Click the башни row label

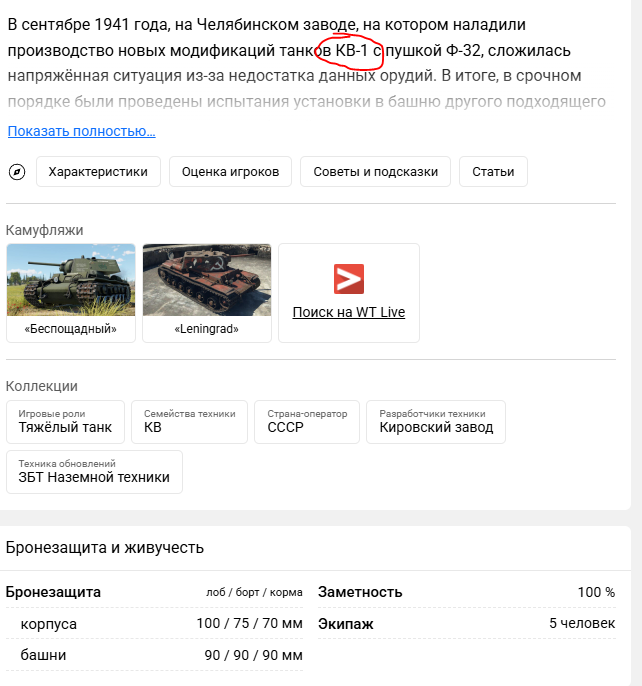[43, 655]
